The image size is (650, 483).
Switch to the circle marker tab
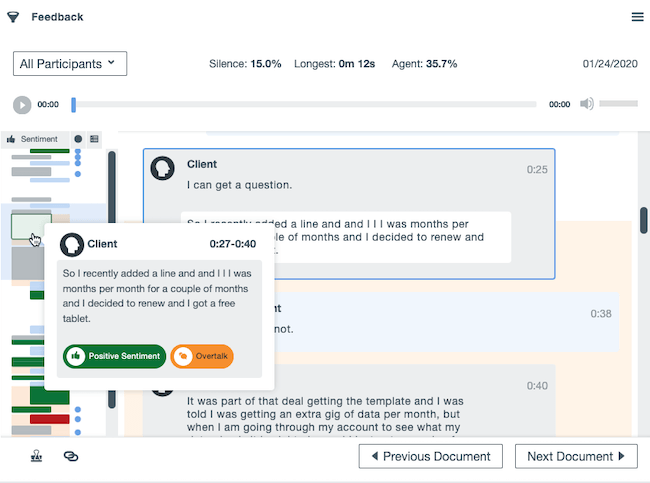click(78, 139)
